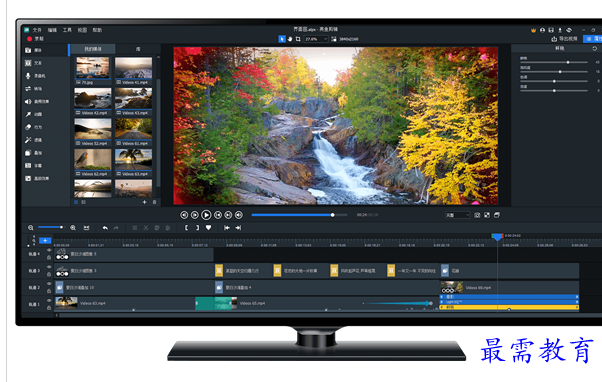Take a snapshot of the preview with the camera icon

click(x=477, y=215)
